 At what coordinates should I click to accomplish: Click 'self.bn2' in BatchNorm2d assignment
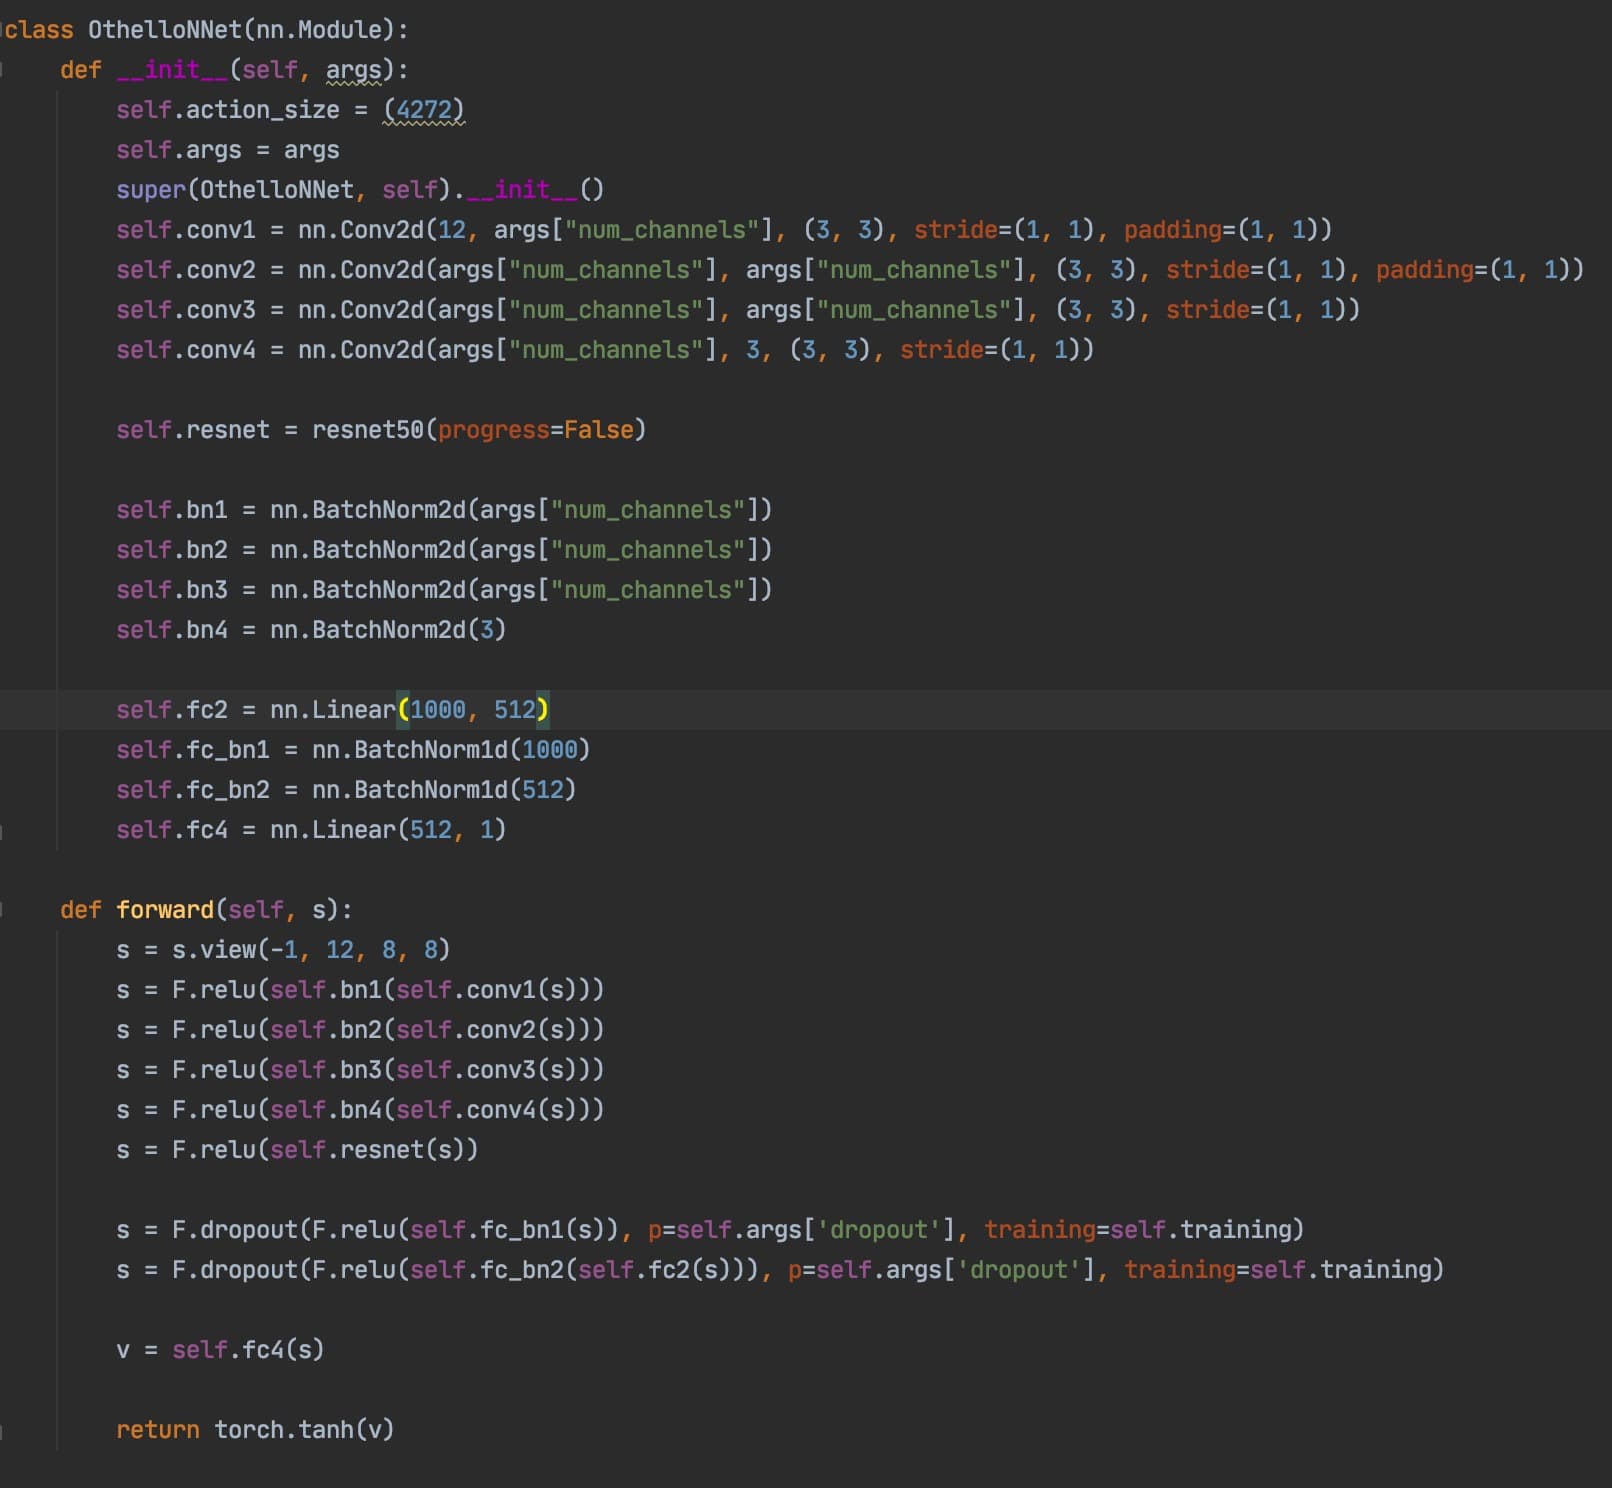(x=172, y=550)
